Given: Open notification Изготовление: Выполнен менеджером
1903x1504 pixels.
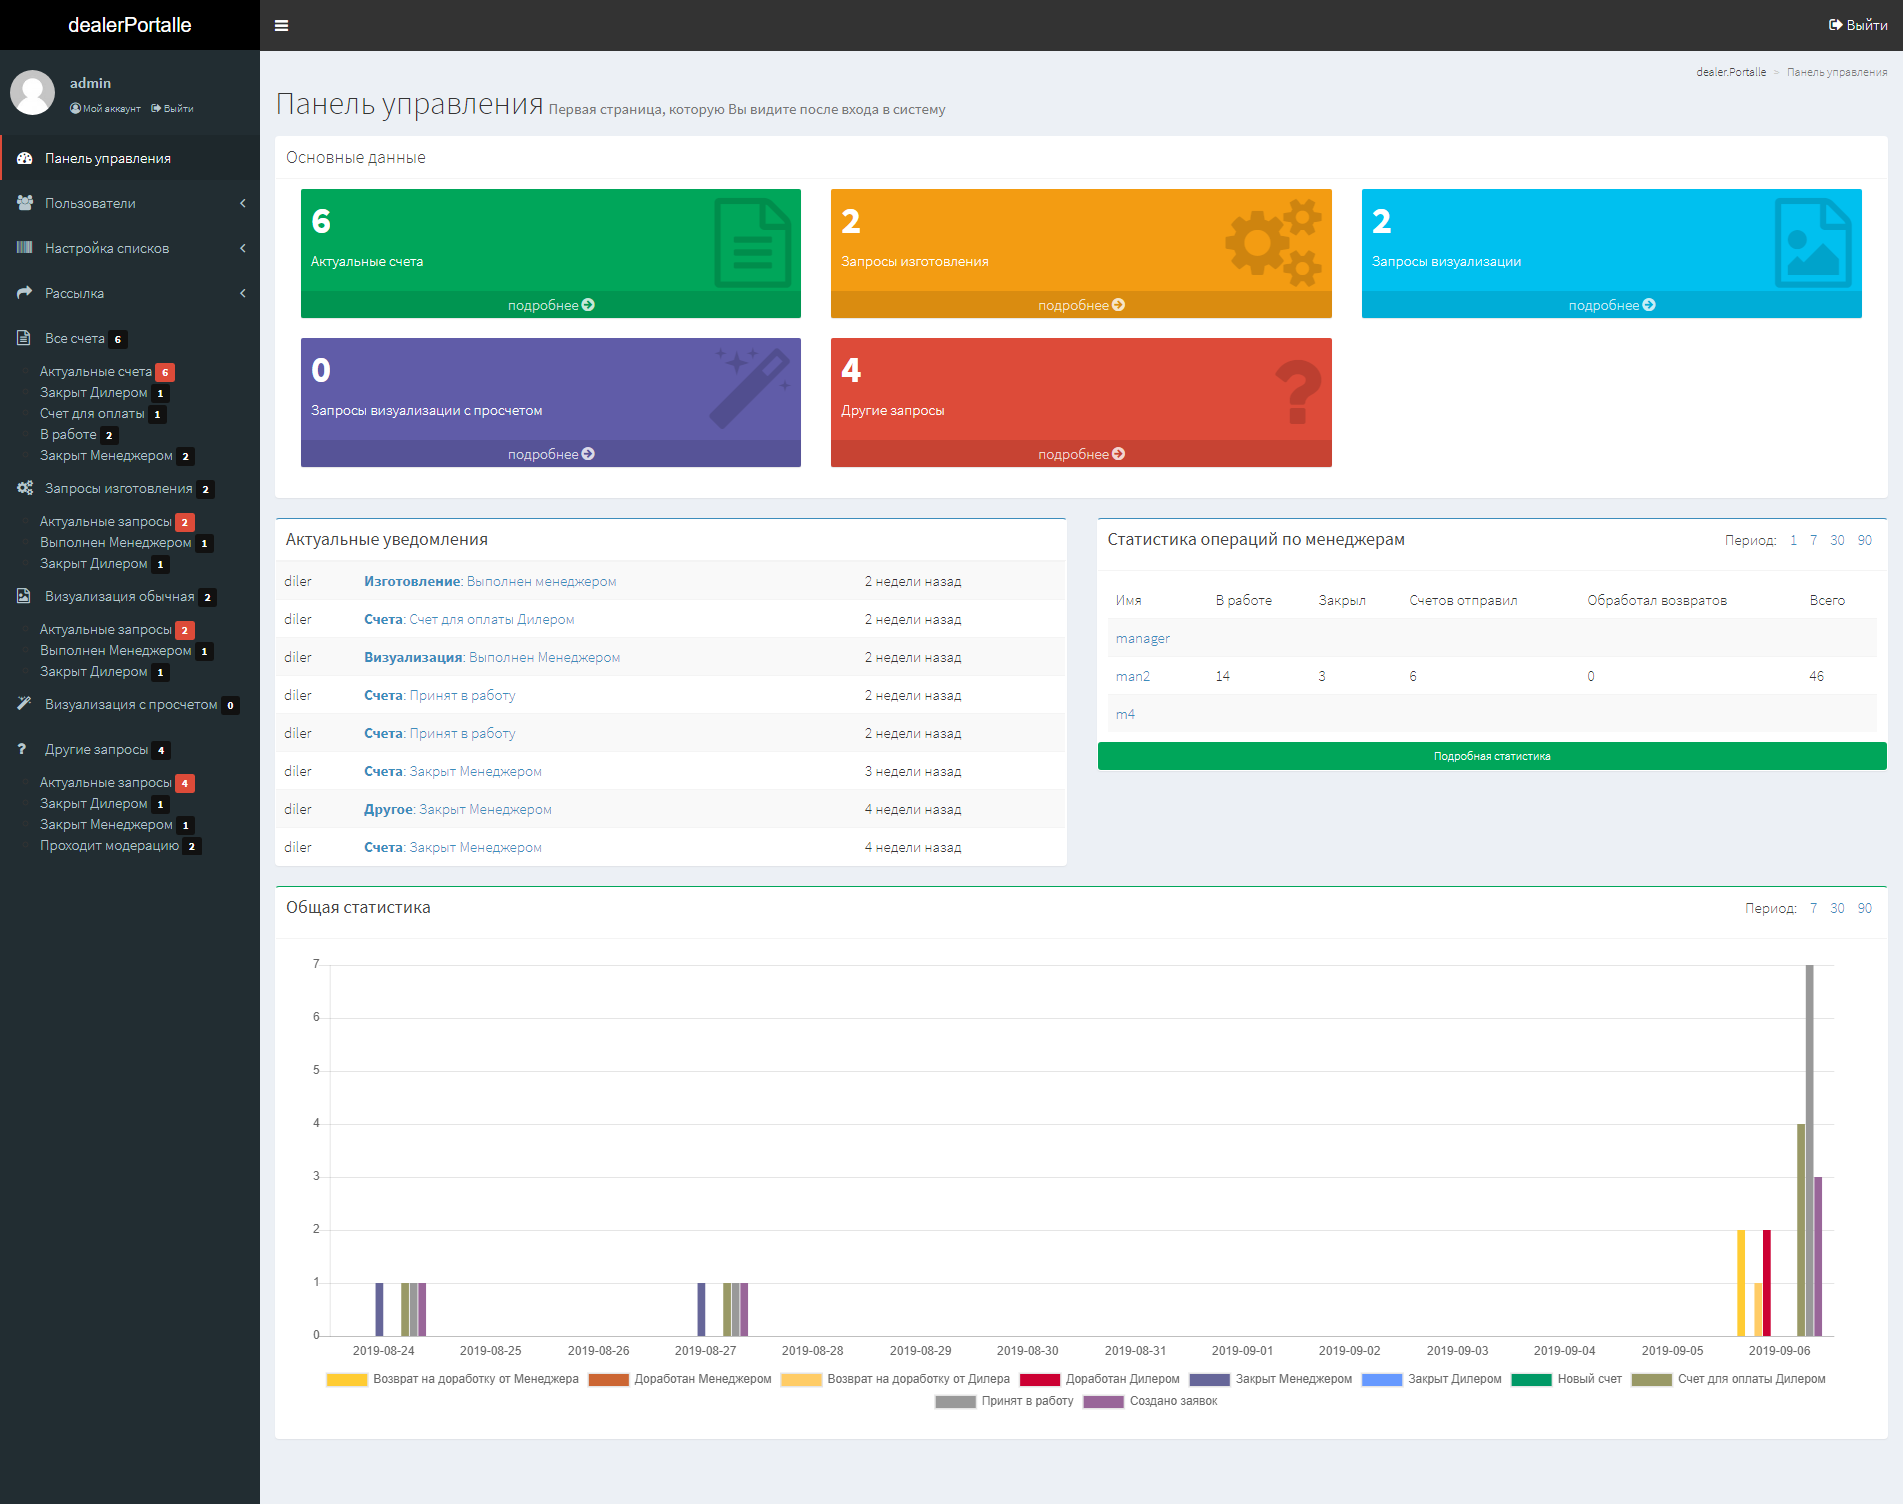Looking at the screenshot, I should click(x=490, y=581).
